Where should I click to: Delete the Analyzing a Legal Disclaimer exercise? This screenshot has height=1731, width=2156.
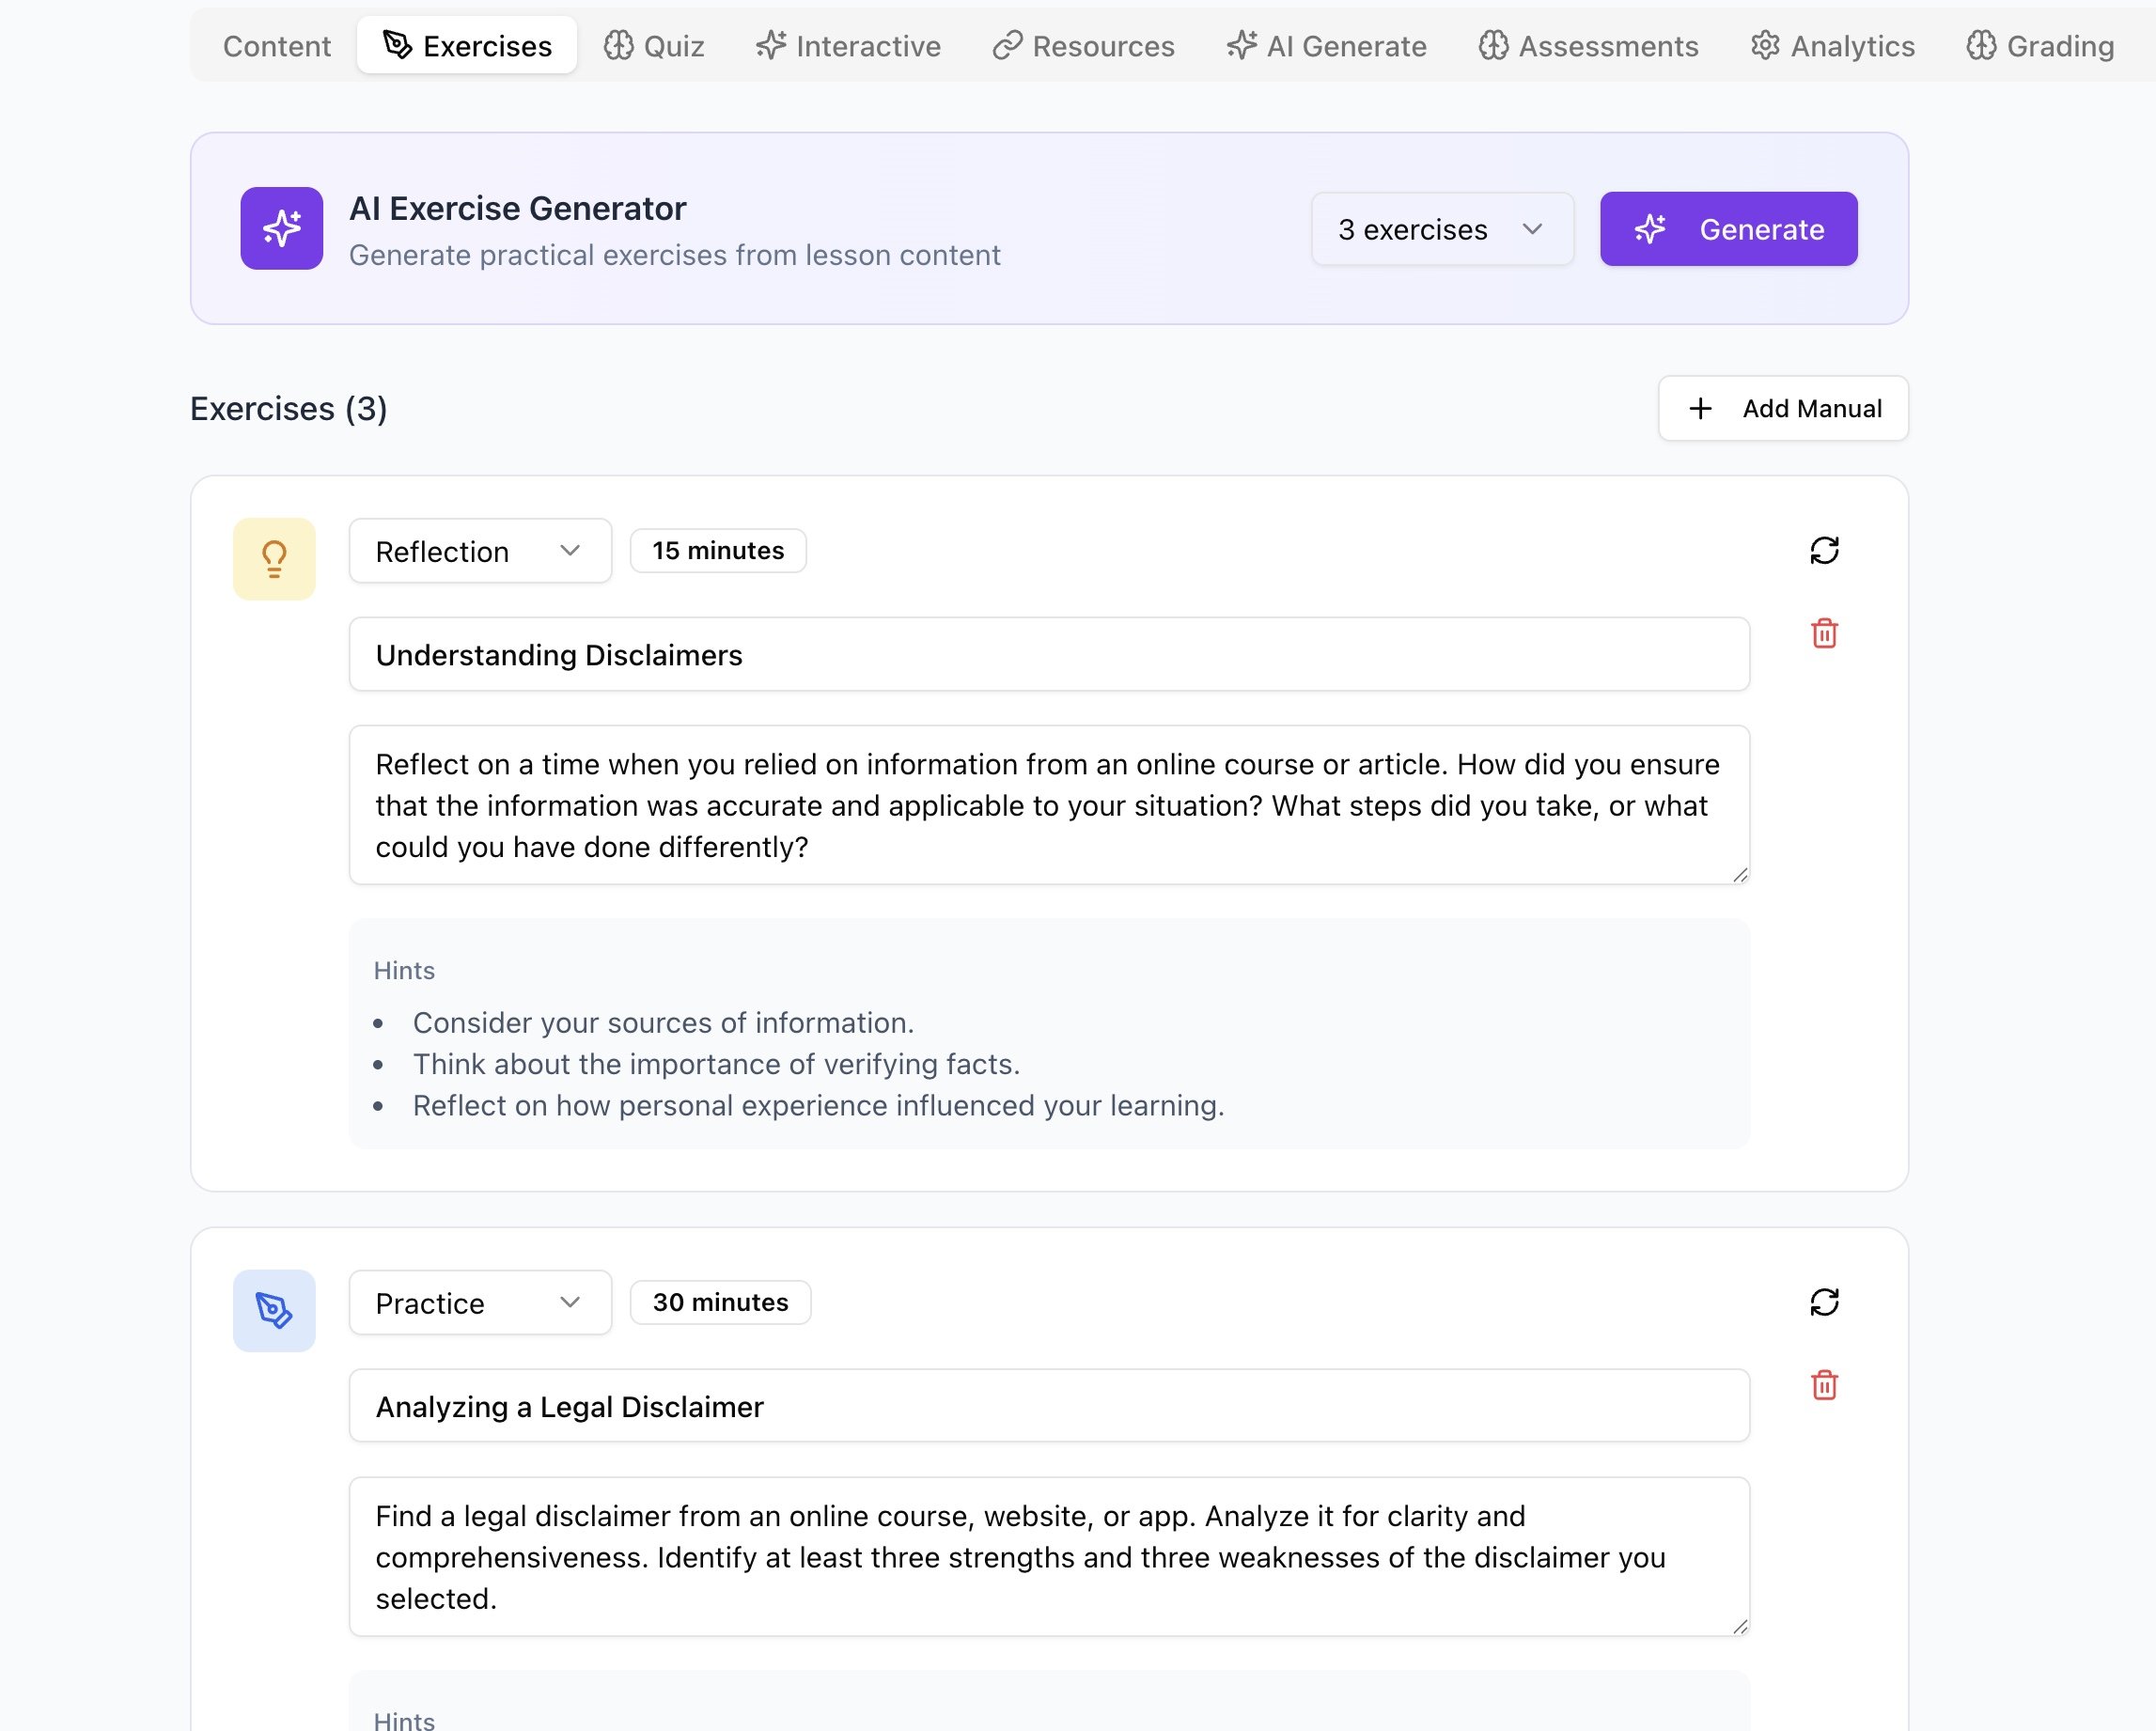(1824, 1385)
